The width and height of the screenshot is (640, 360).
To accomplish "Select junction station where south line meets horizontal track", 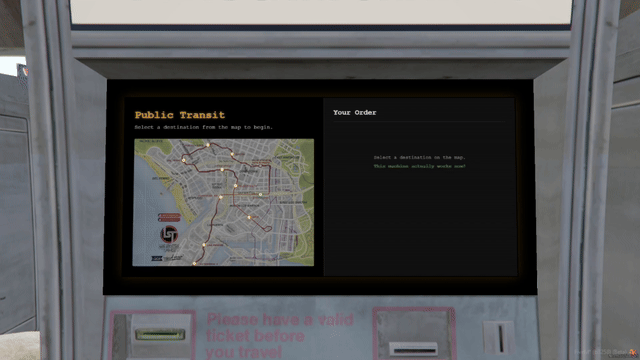I will (221, 197).
